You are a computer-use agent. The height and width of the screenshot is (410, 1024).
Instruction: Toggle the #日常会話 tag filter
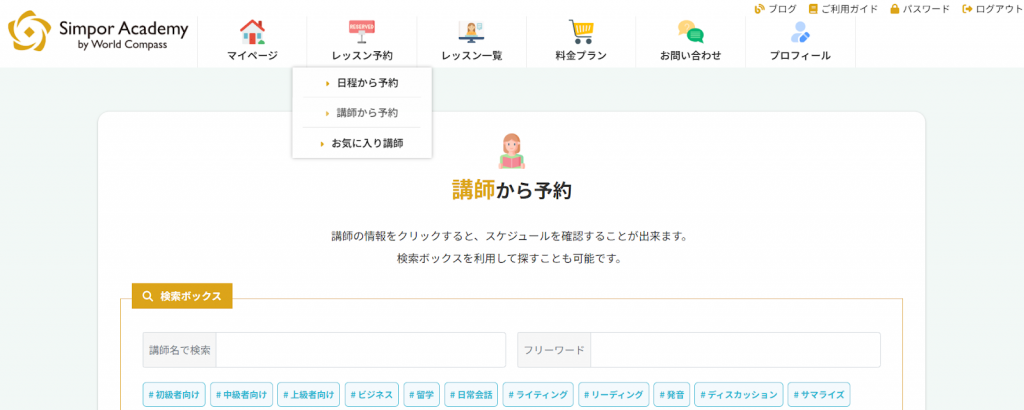tap(470, 395)
